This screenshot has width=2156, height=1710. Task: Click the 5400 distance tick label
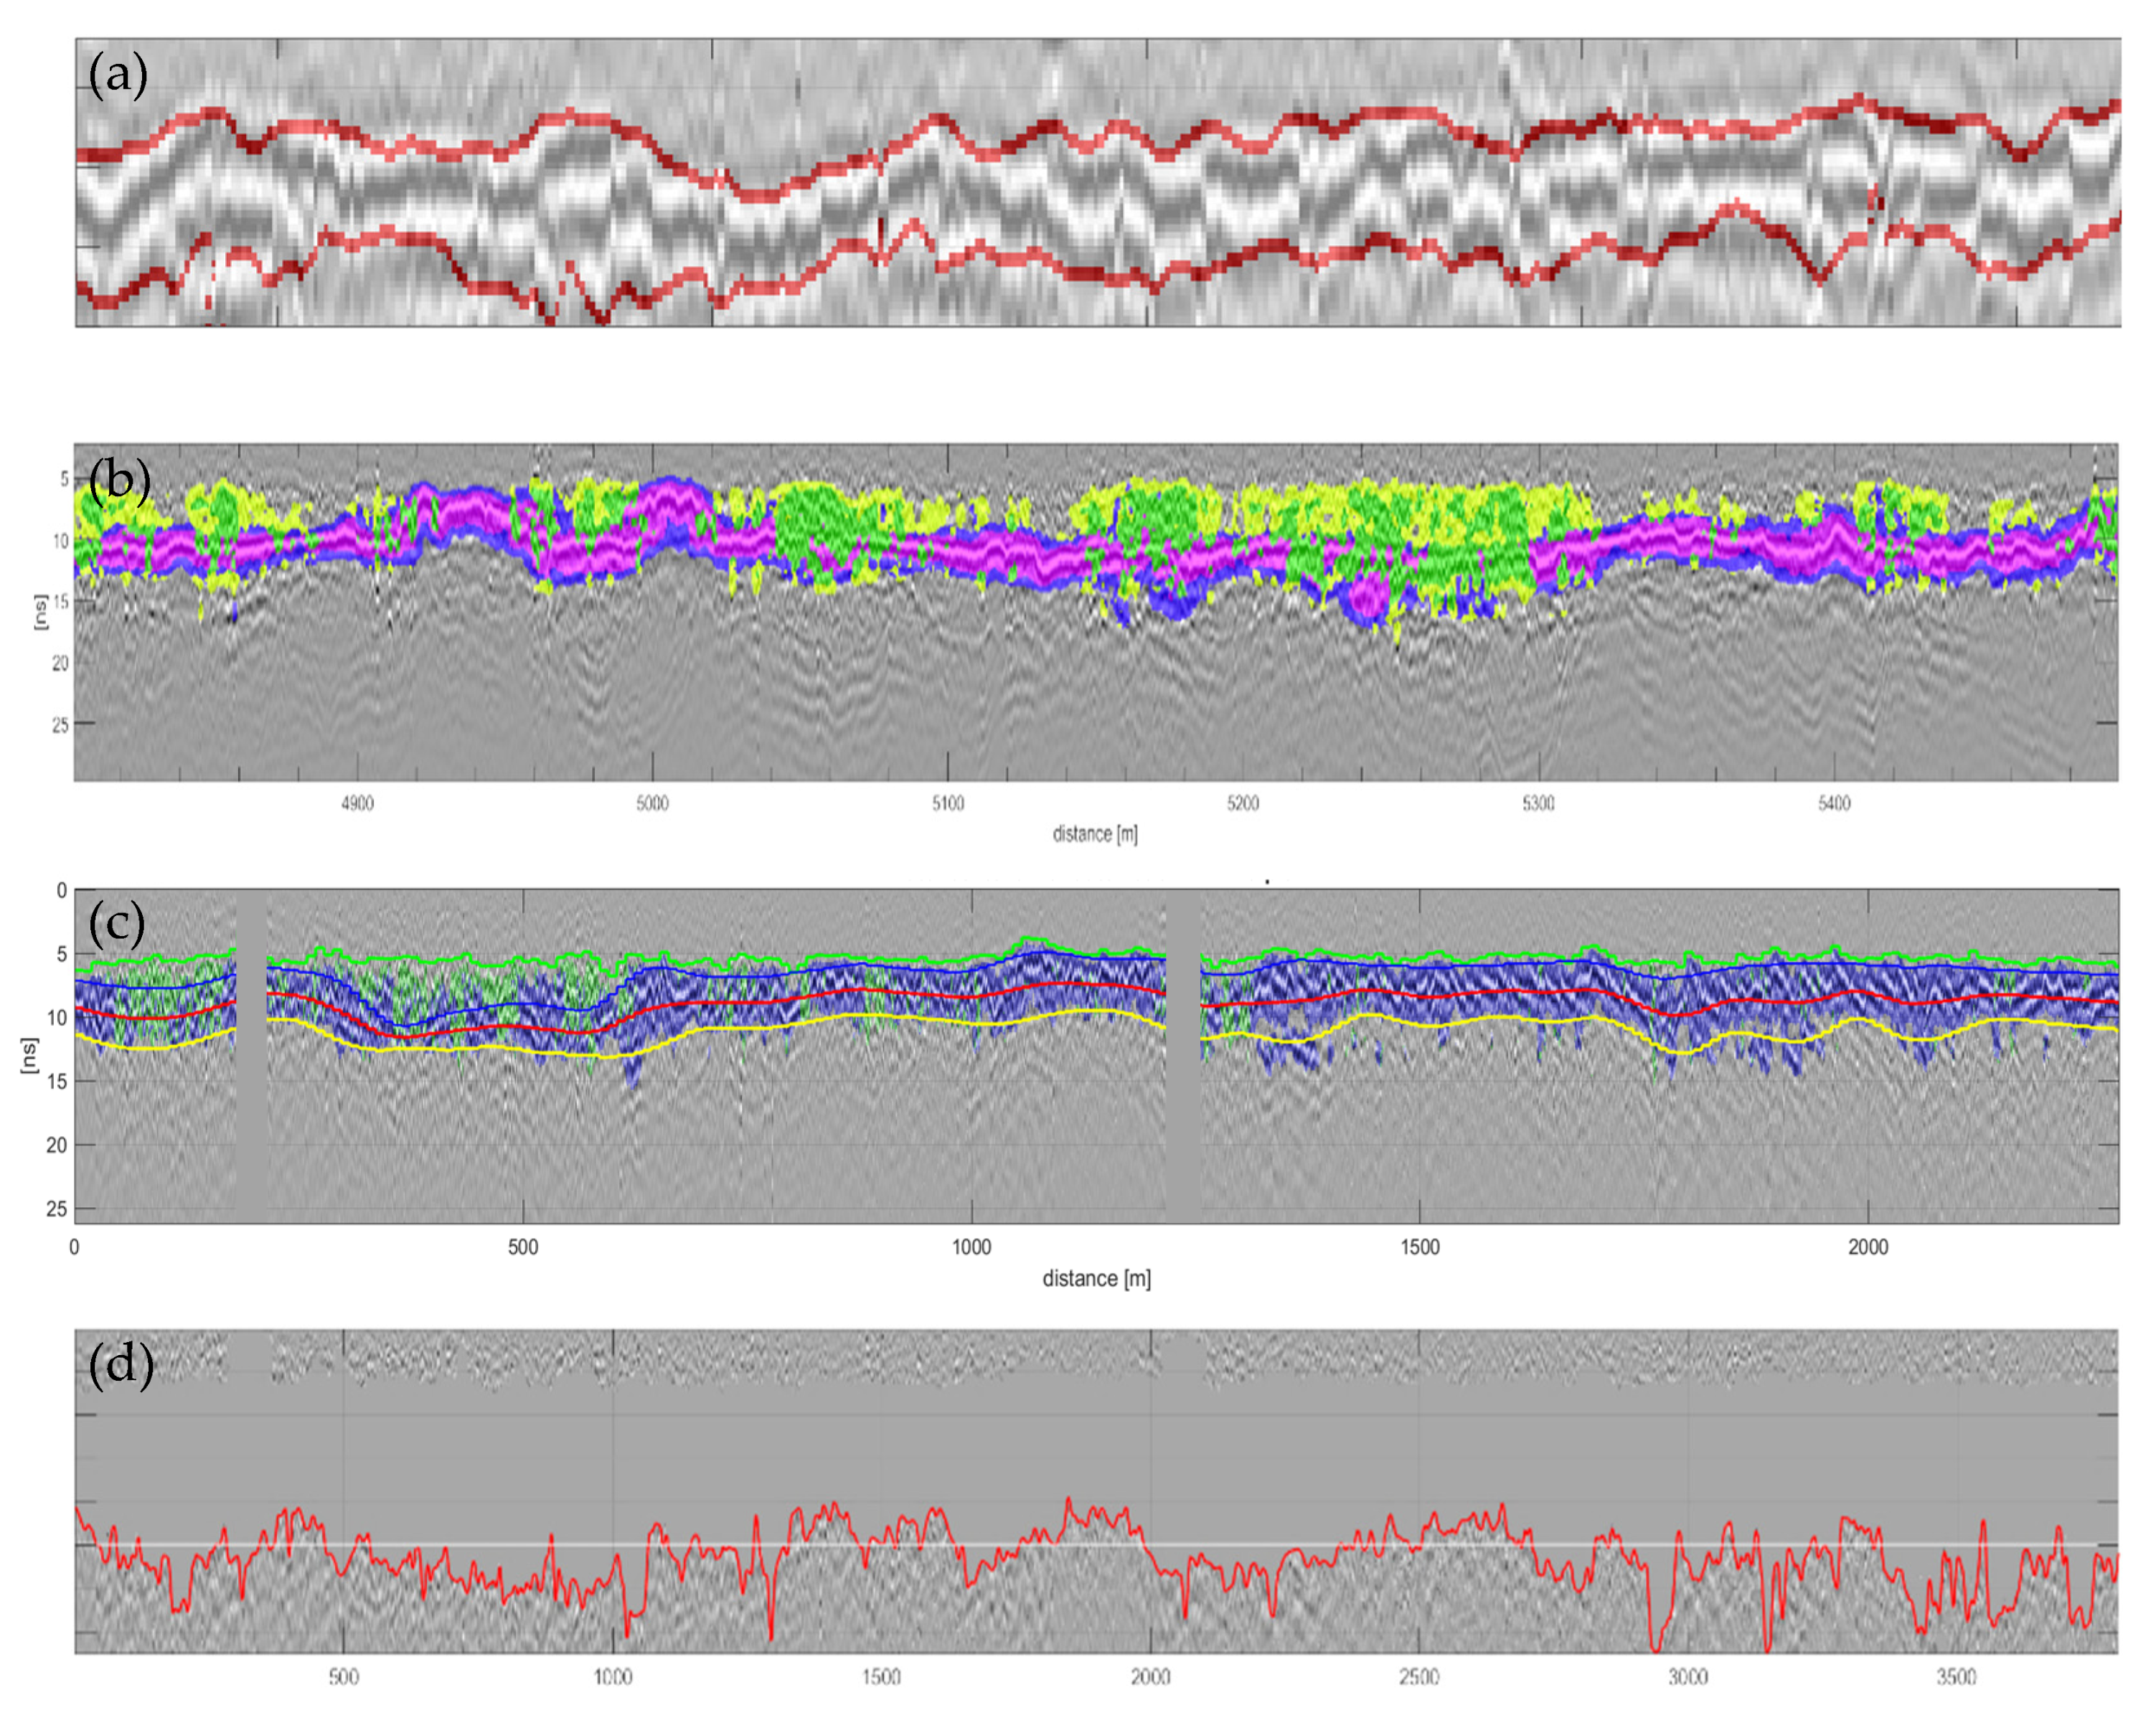[x=1834, y=803]
